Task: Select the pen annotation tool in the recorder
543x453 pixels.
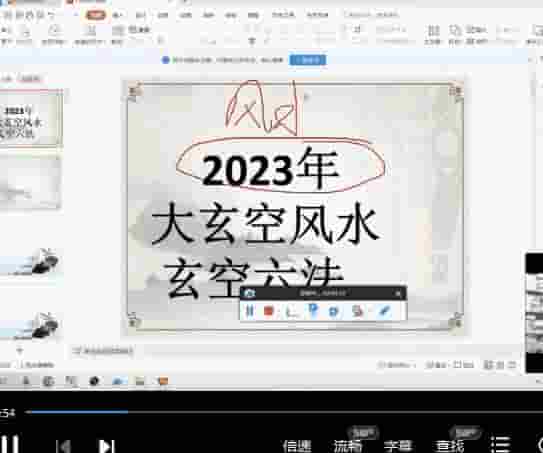Action: (384, 311)
